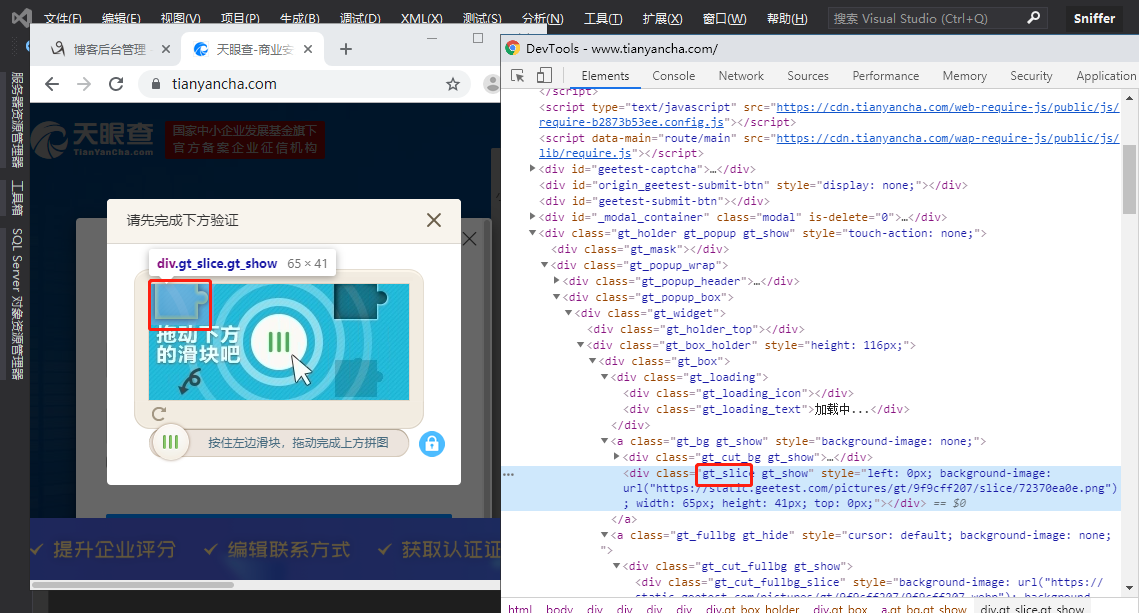Click the captcha puzzle slice piece
This screenshot has width=1139, height=613.
click(x=179, y=304)
